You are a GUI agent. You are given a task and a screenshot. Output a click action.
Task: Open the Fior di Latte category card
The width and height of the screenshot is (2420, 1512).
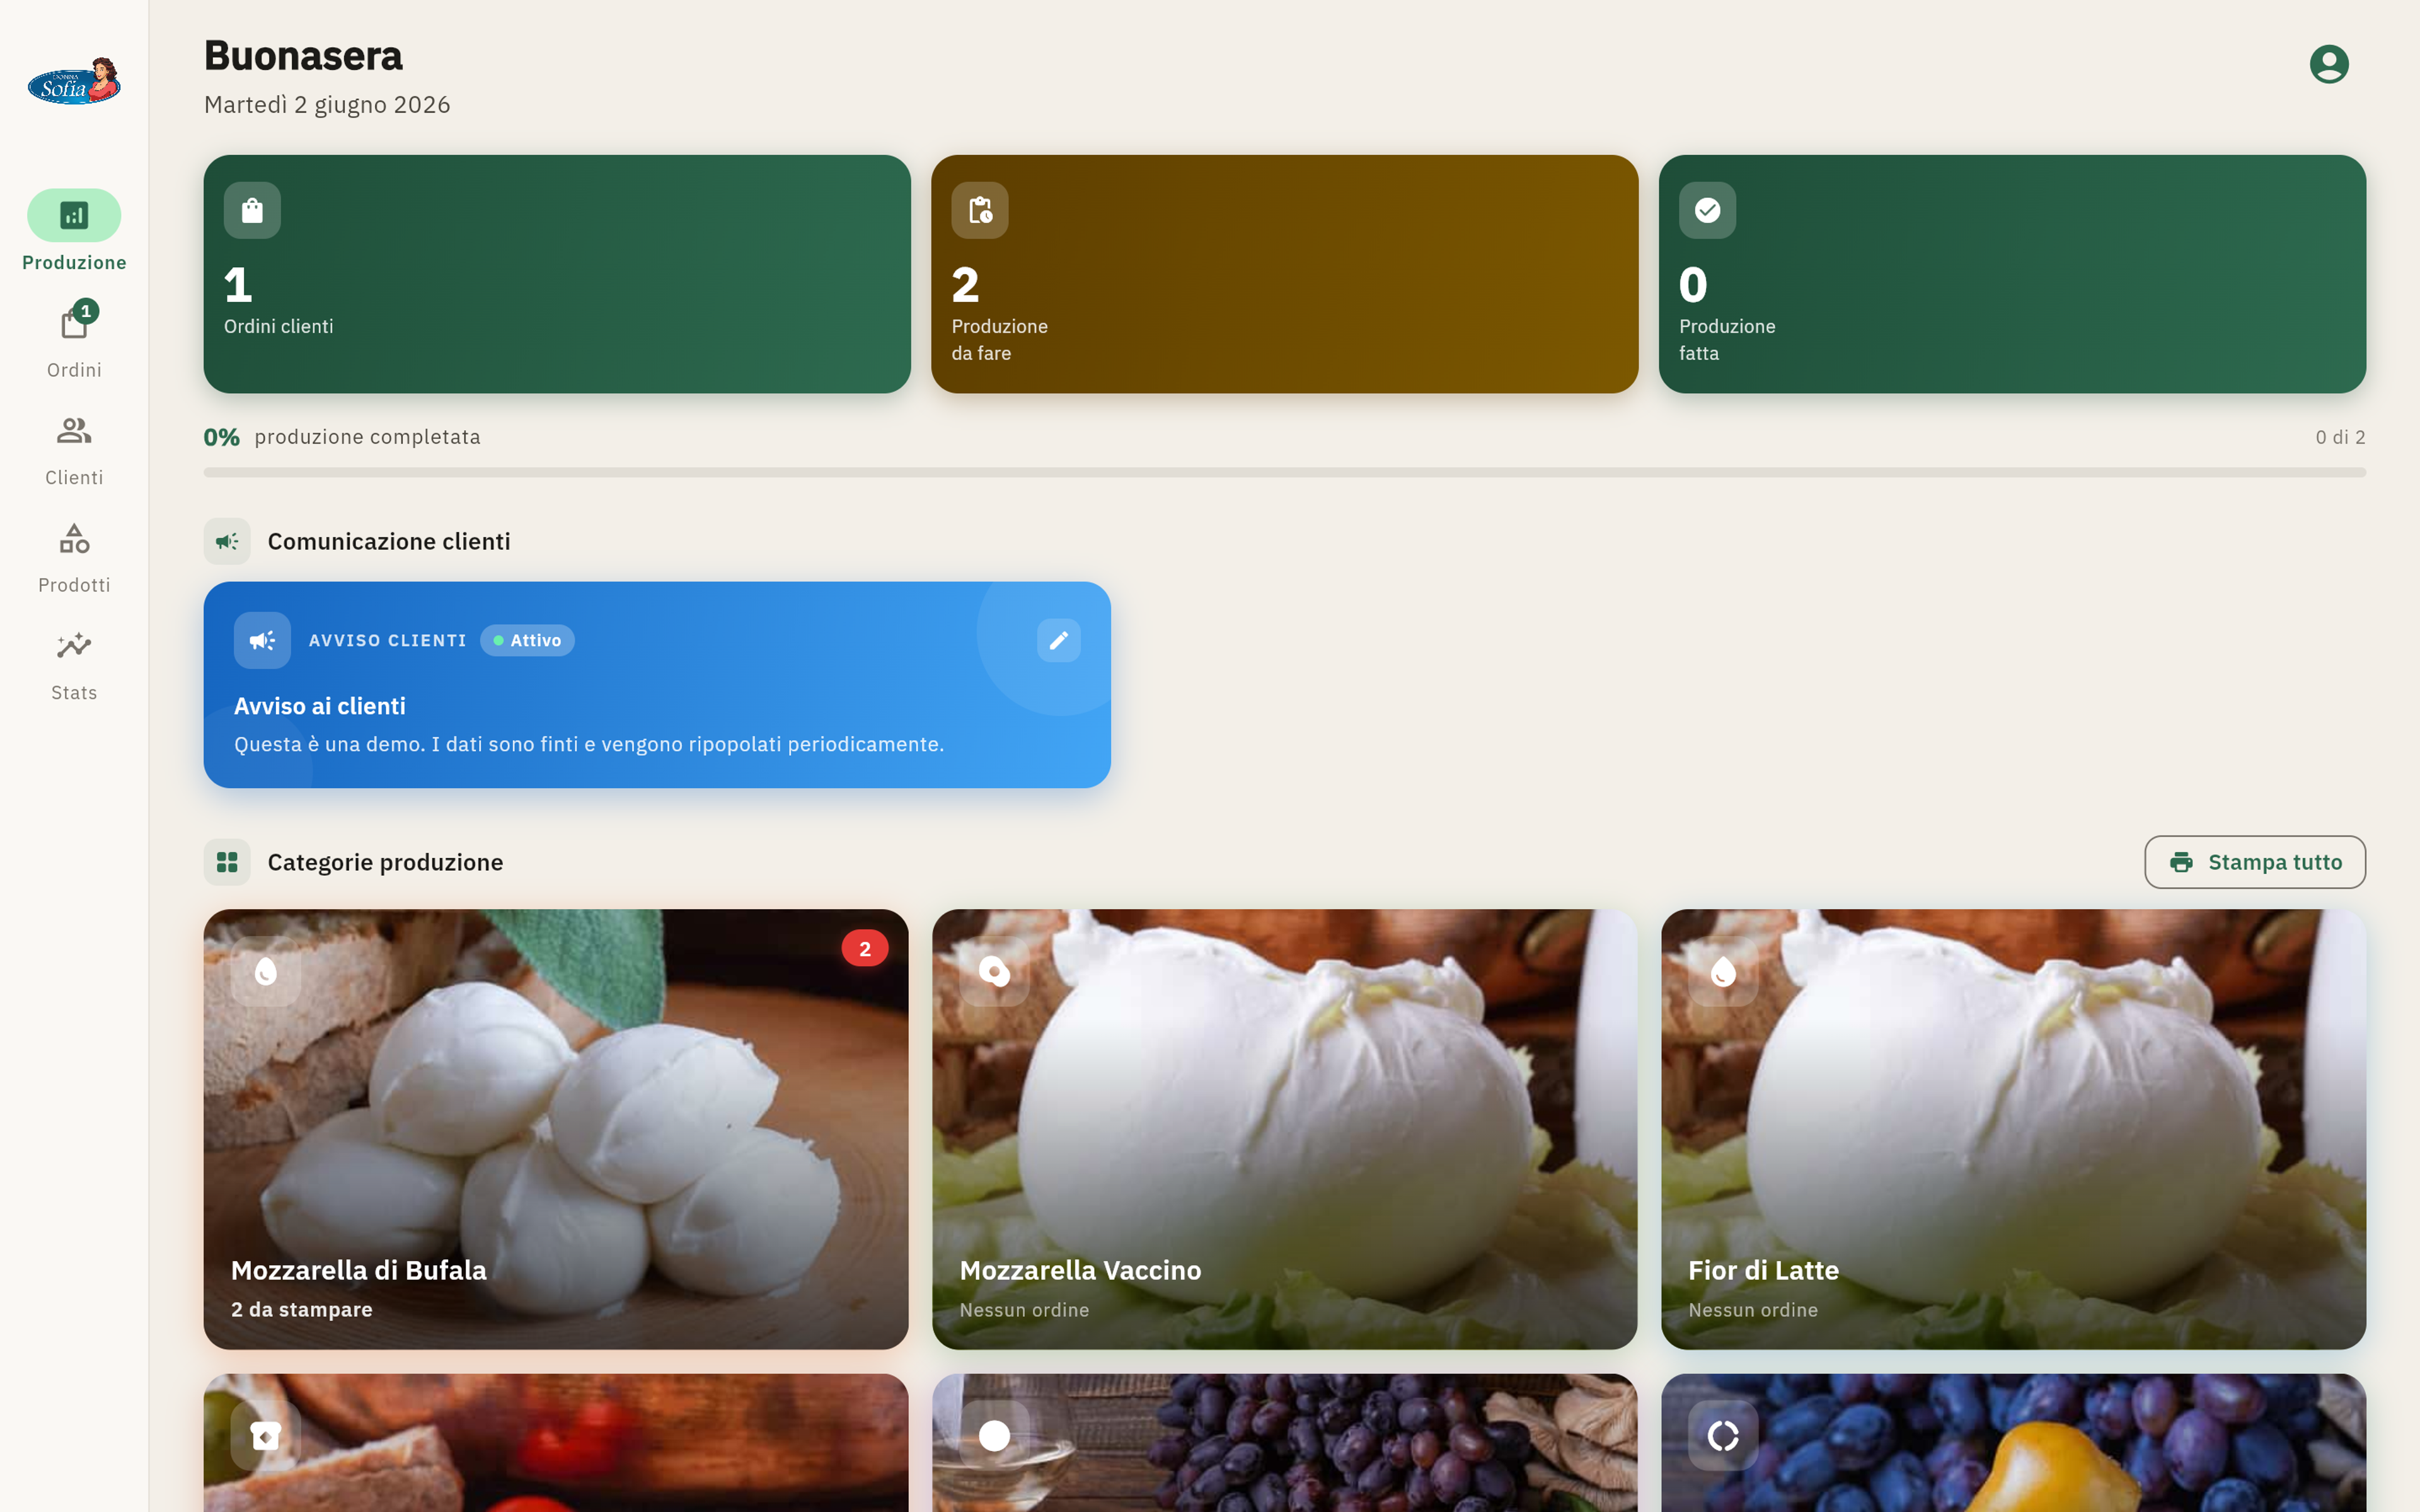(2013, 1129)
